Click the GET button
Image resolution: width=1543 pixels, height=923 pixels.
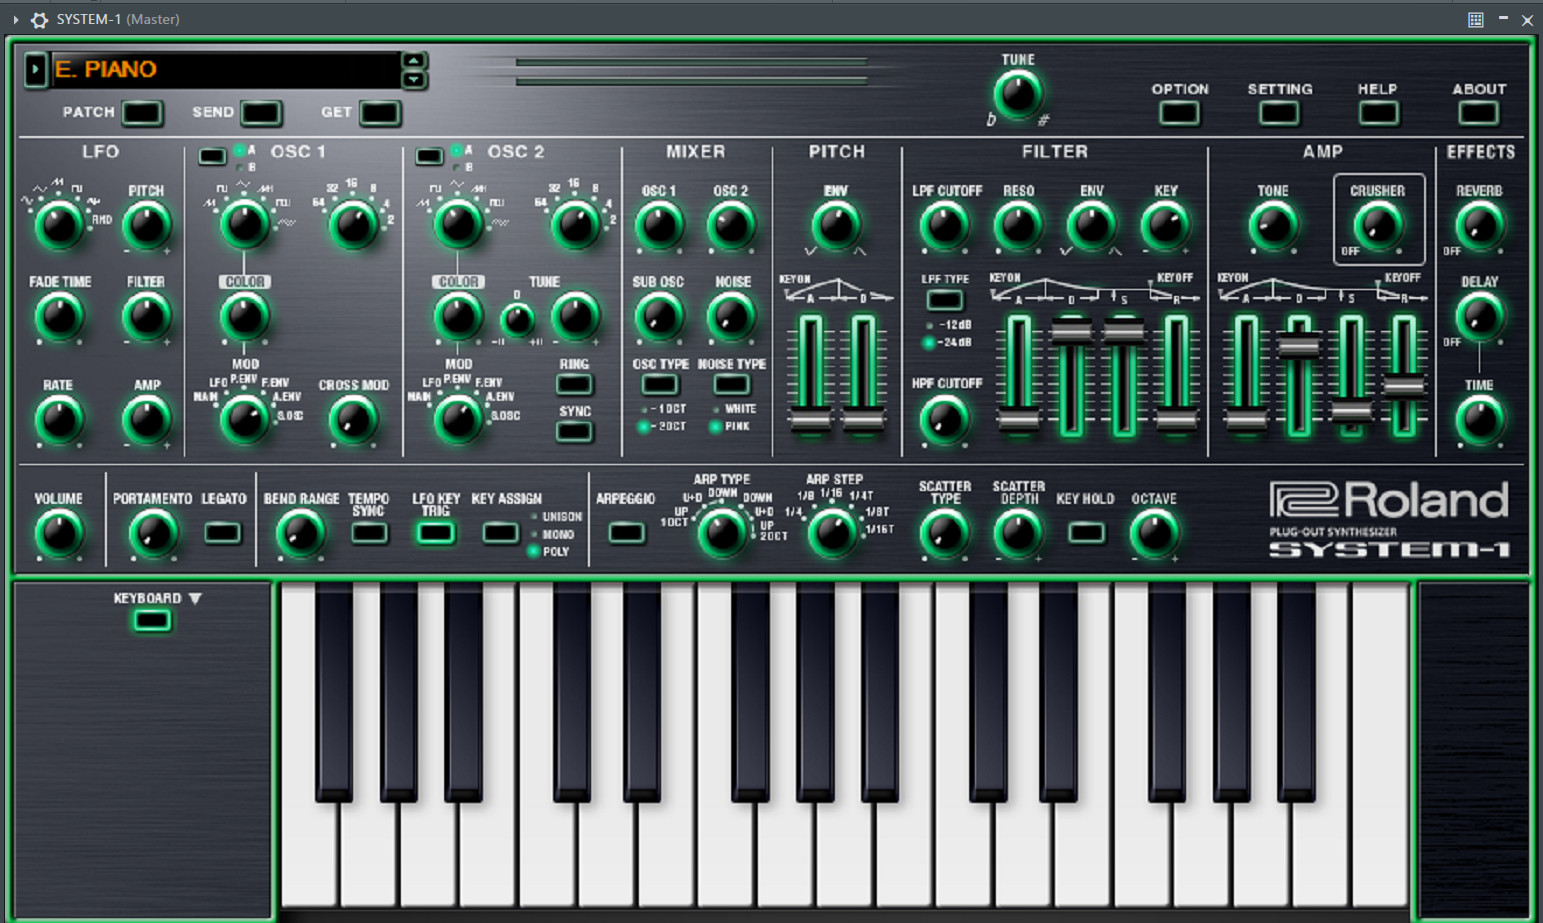point(379,113)
